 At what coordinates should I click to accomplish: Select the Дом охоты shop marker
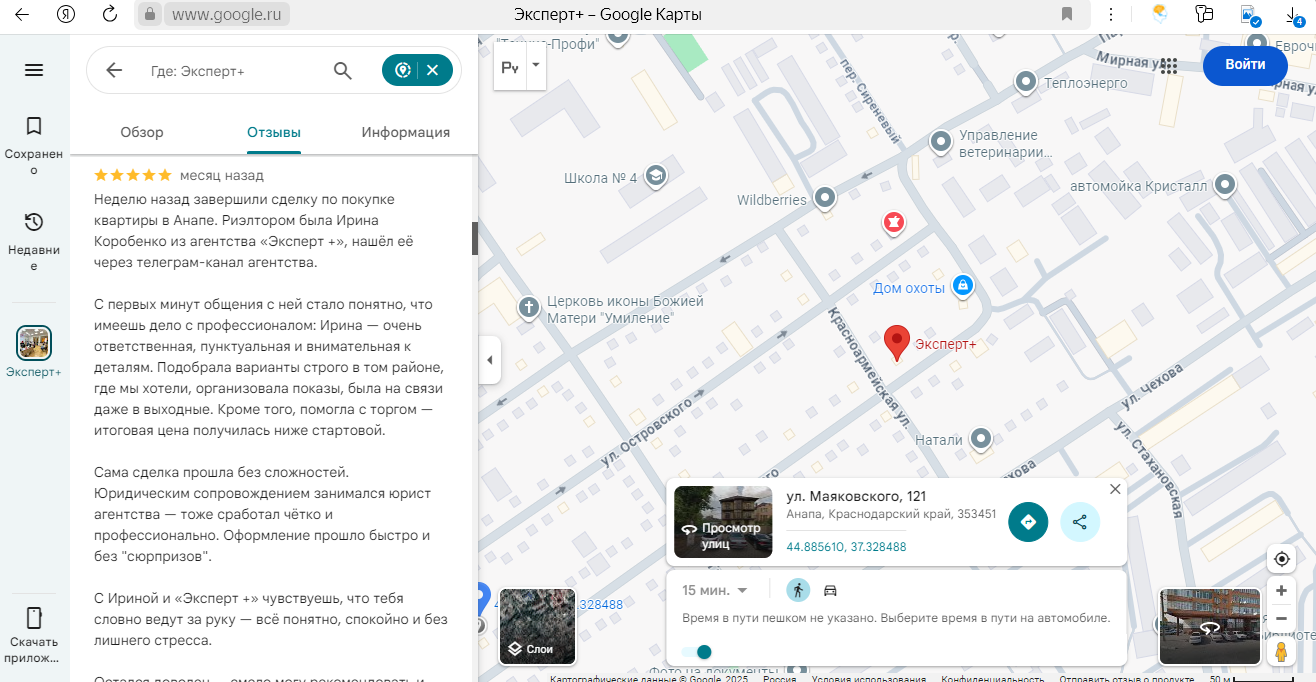coord(962,286)
